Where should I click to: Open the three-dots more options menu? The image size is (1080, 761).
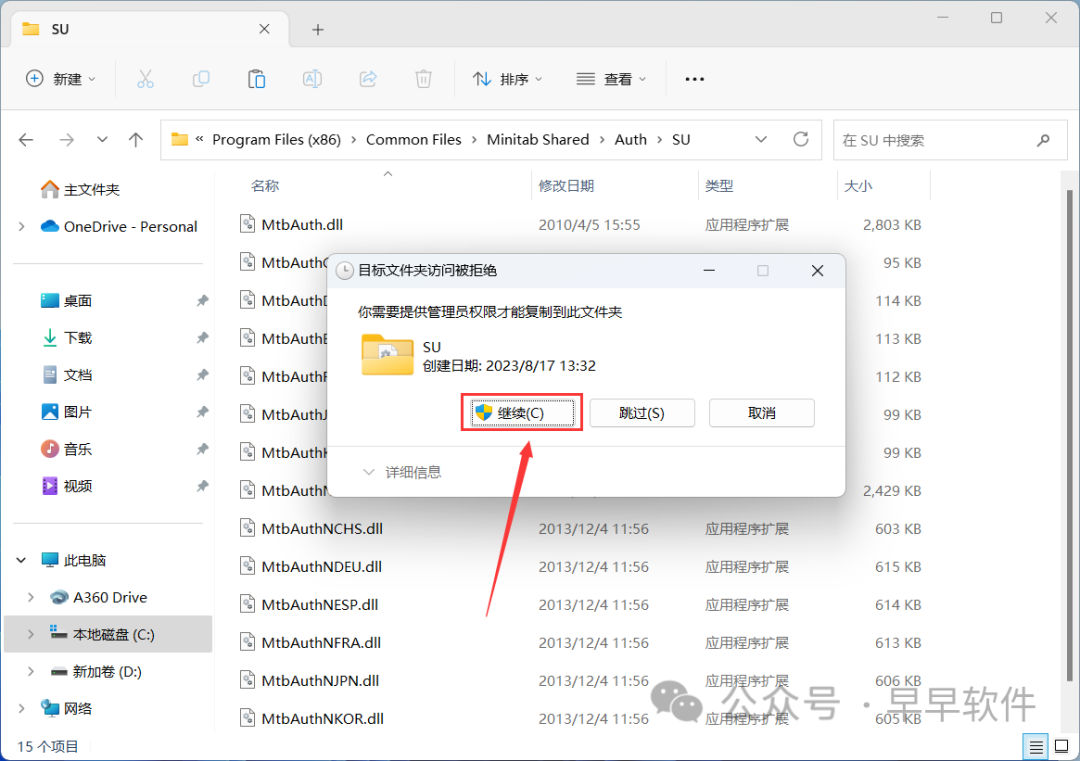pos(695,79)
